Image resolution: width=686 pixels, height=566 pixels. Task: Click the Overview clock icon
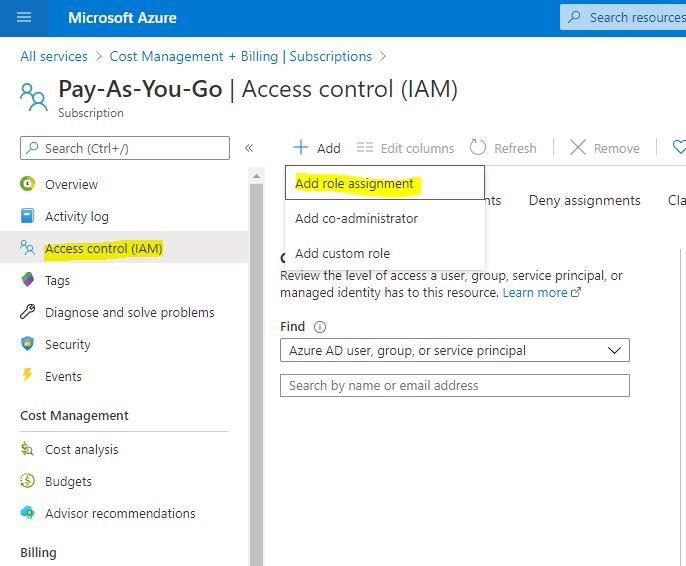tap(28, 184)
